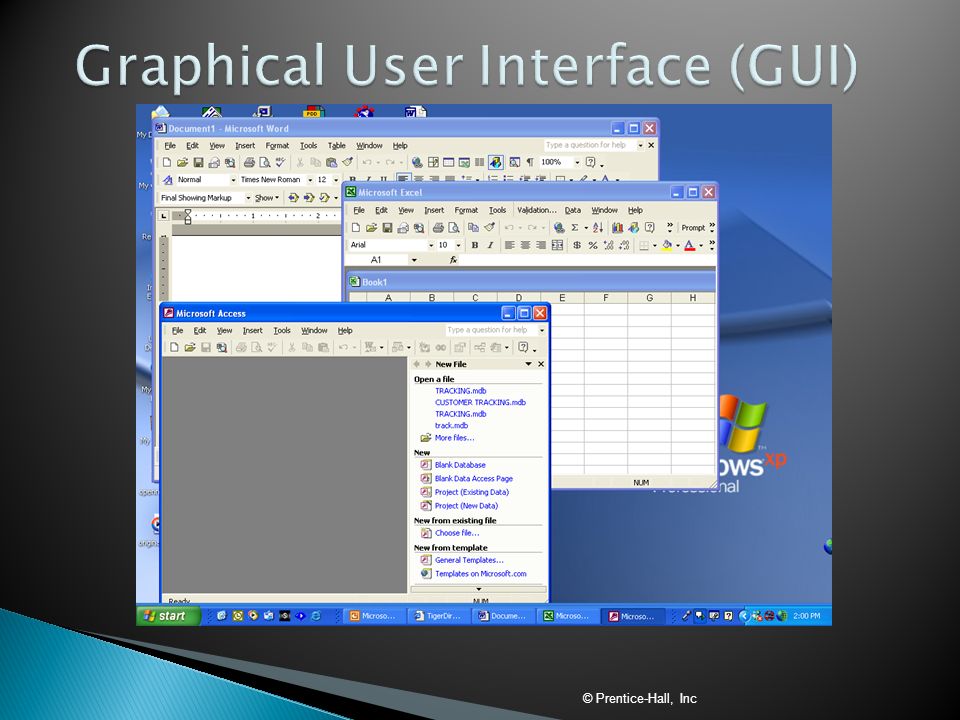Click Word's Type a question for help box
The width and height of the screenshot is (960, 720).
point(590,145)
